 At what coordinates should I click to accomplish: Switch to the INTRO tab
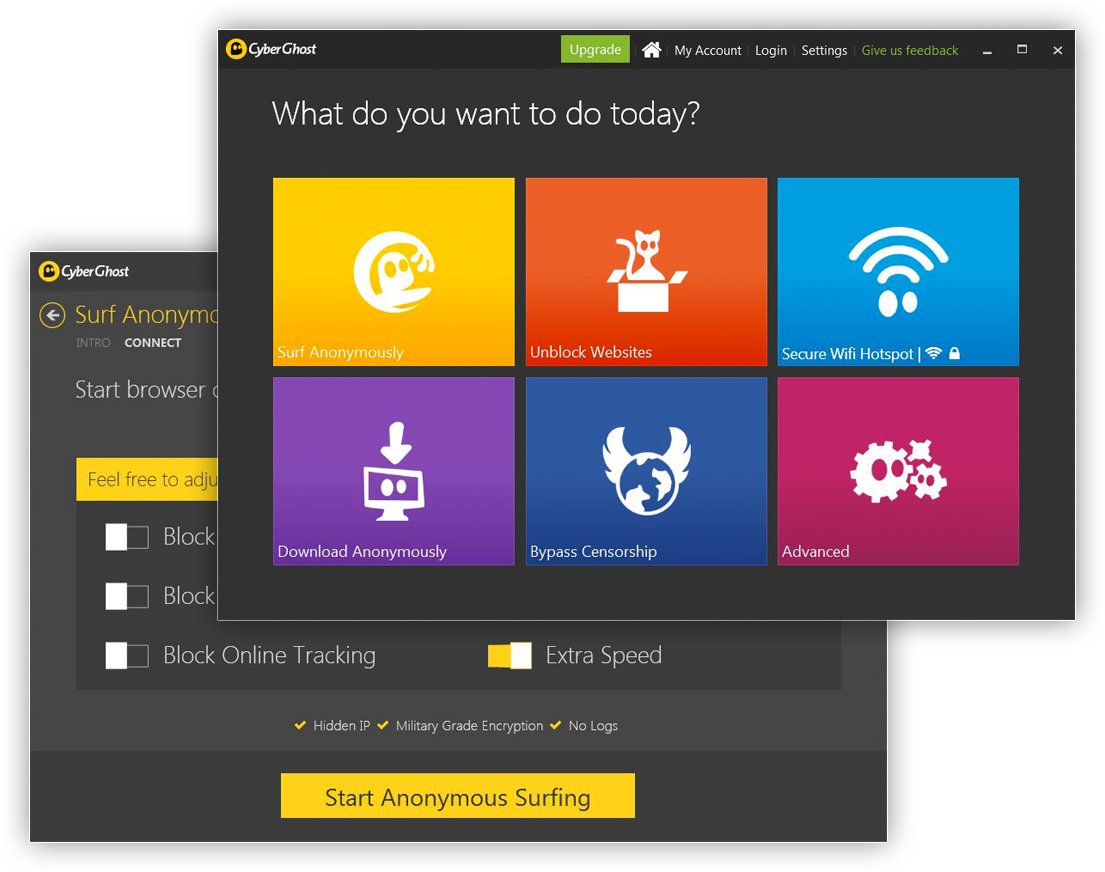[93, 343]
